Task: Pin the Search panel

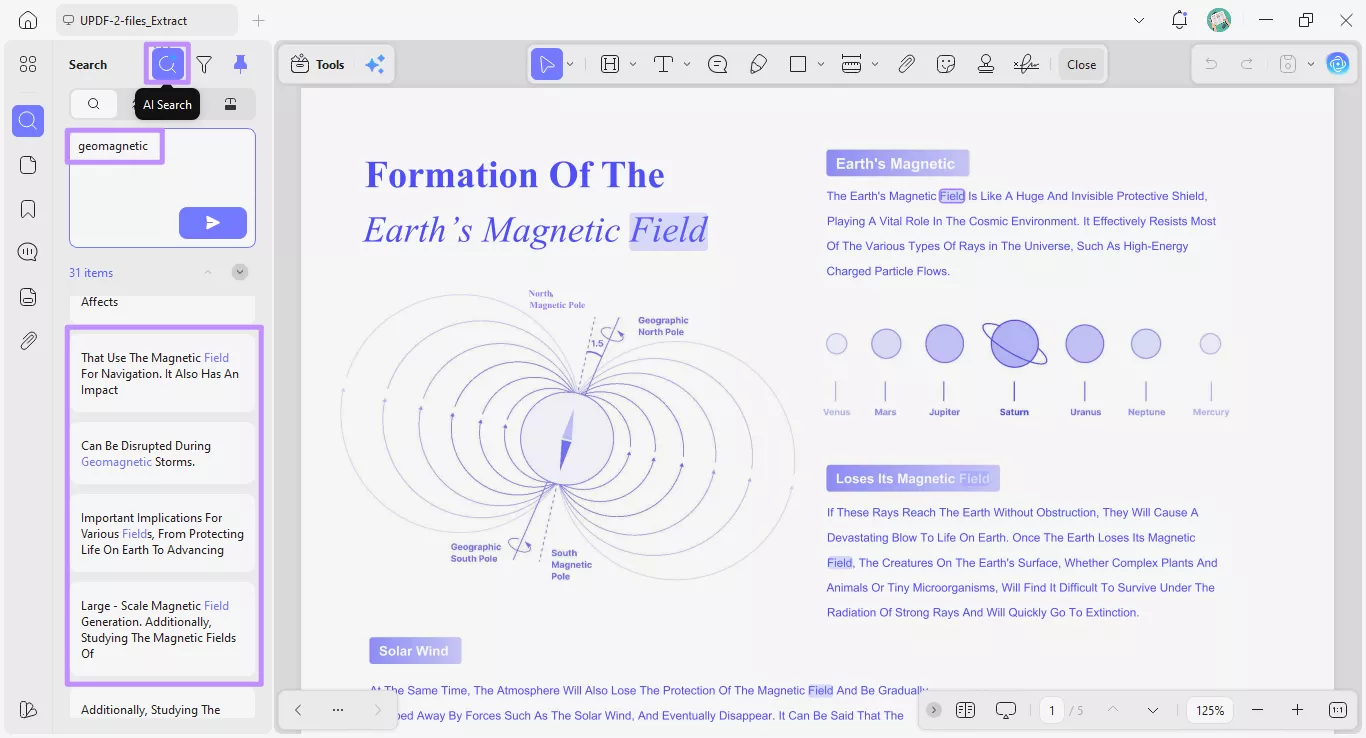Action: pos(240,64)
